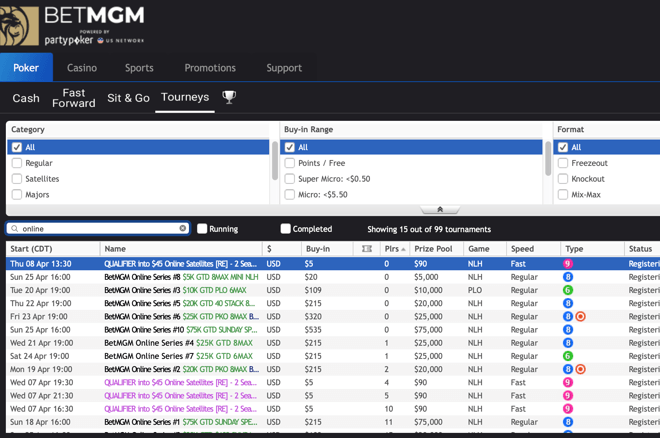The width and height of the screenshot is (660, 438).
Task: Click the ticket column header icon
Action: [367, 249]
